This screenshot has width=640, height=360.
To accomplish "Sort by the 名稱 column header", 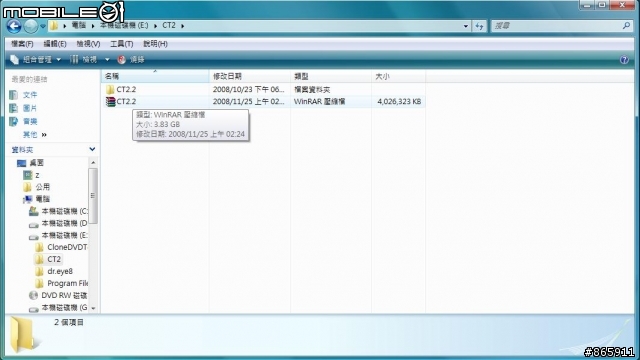I will pyautogui.click(x=155, y=76).
